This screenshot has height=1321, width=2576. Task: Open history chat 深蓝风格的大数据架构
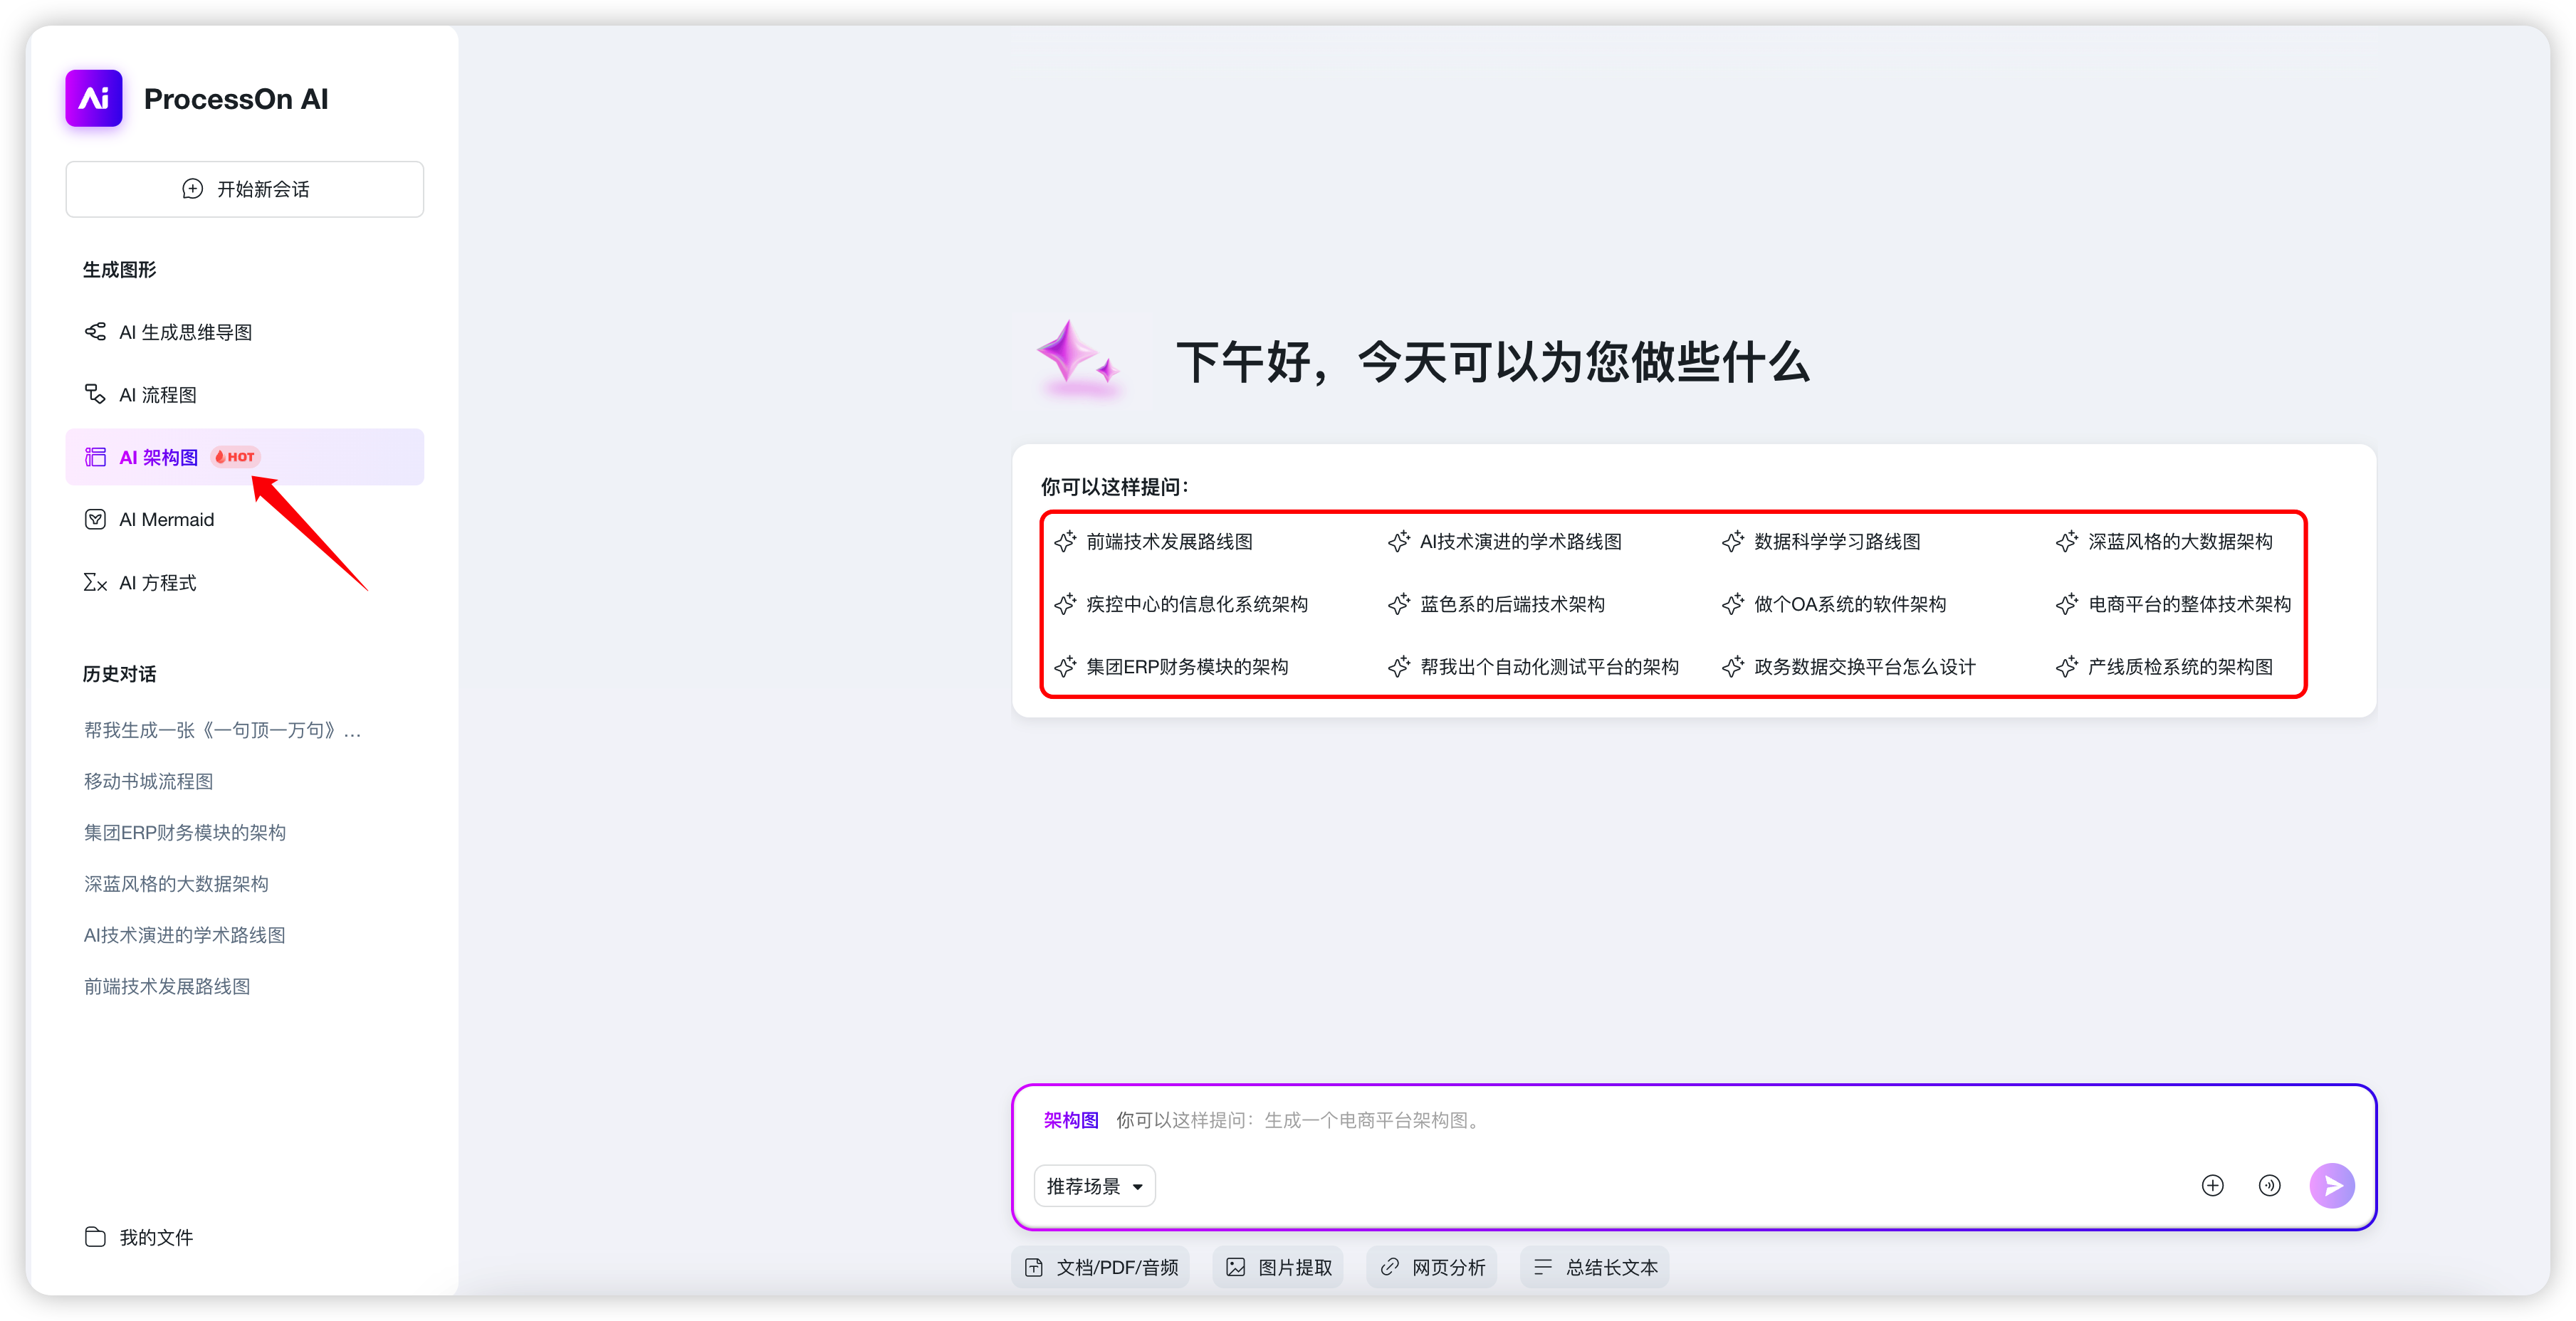click(x=176, y=884)
